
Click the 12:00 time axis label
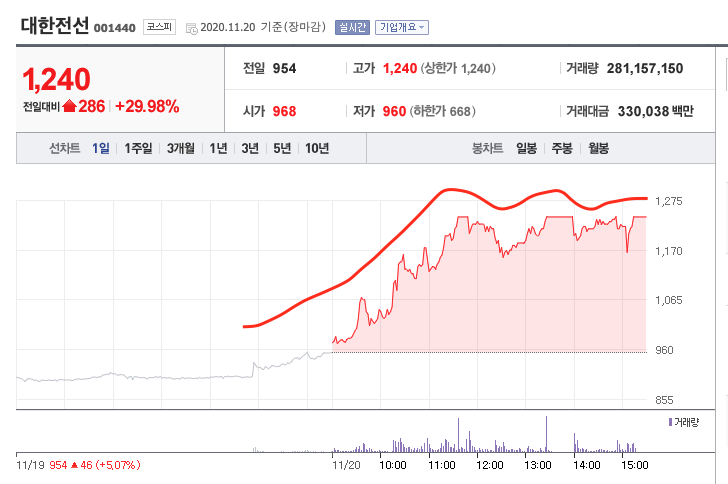[x=489, y=465]
